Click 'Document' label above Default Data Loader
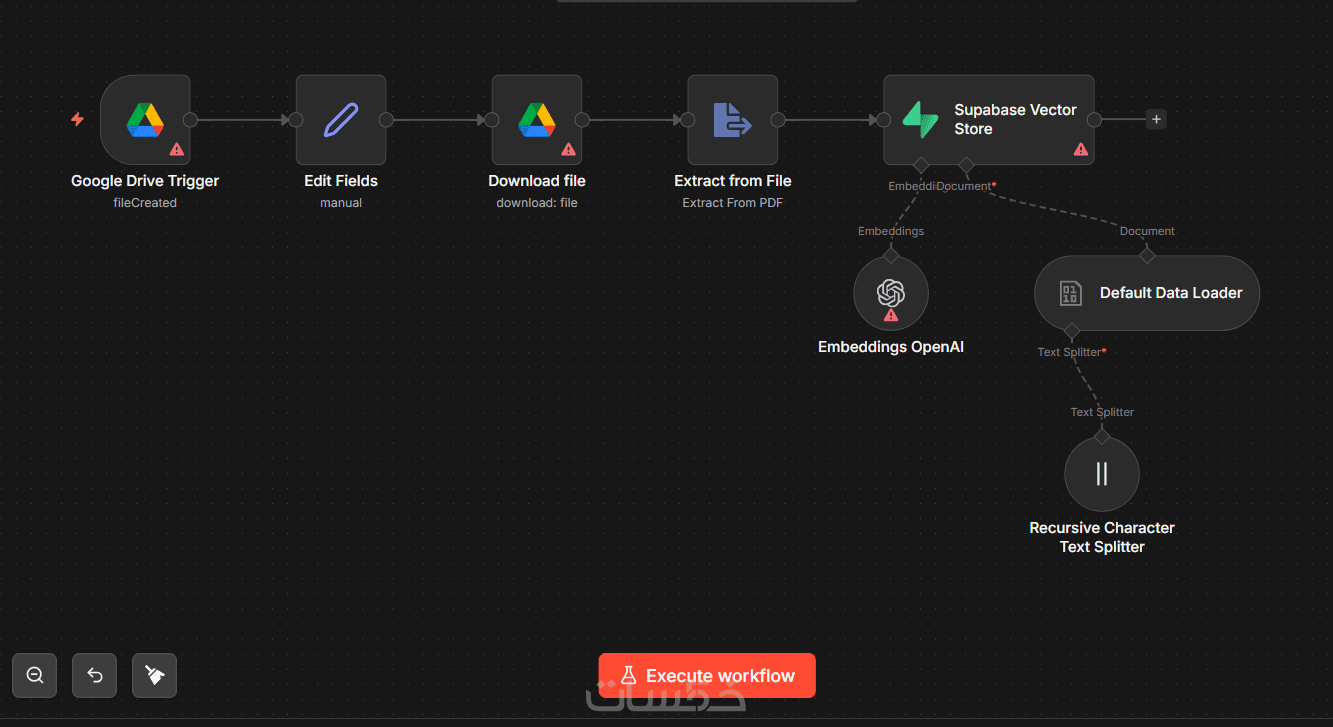The height and width of the screenshot is (727, 1333). pyautogui.click(x=1147, y=231)
